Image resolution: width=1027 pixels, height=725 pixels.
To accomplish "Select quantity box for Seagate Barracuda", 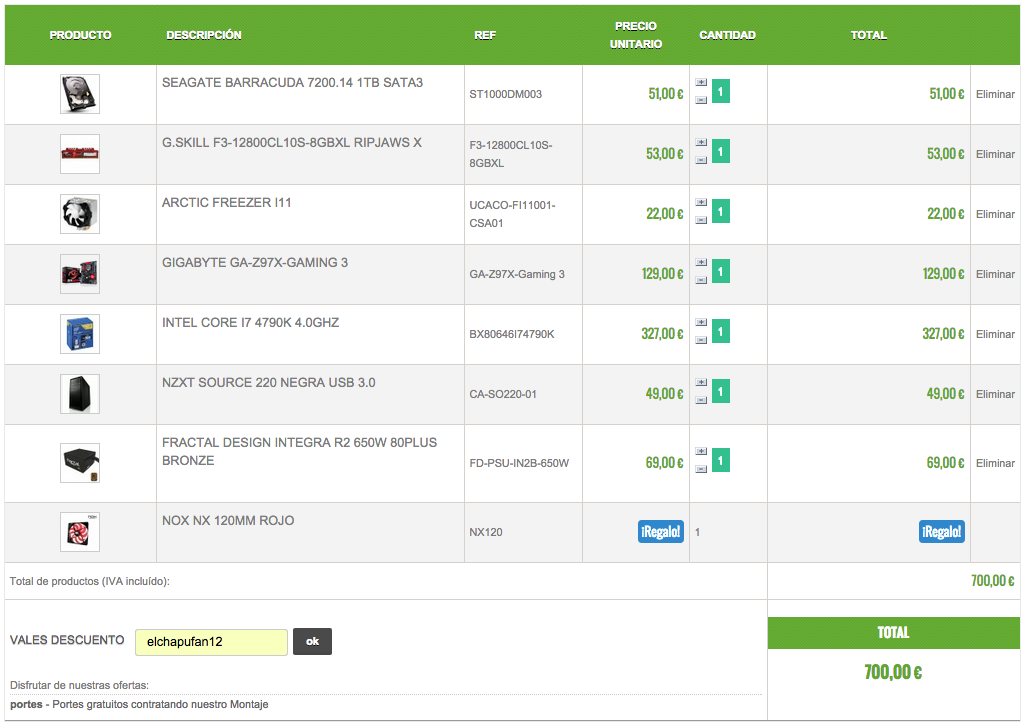I will (x=720, y=91).
